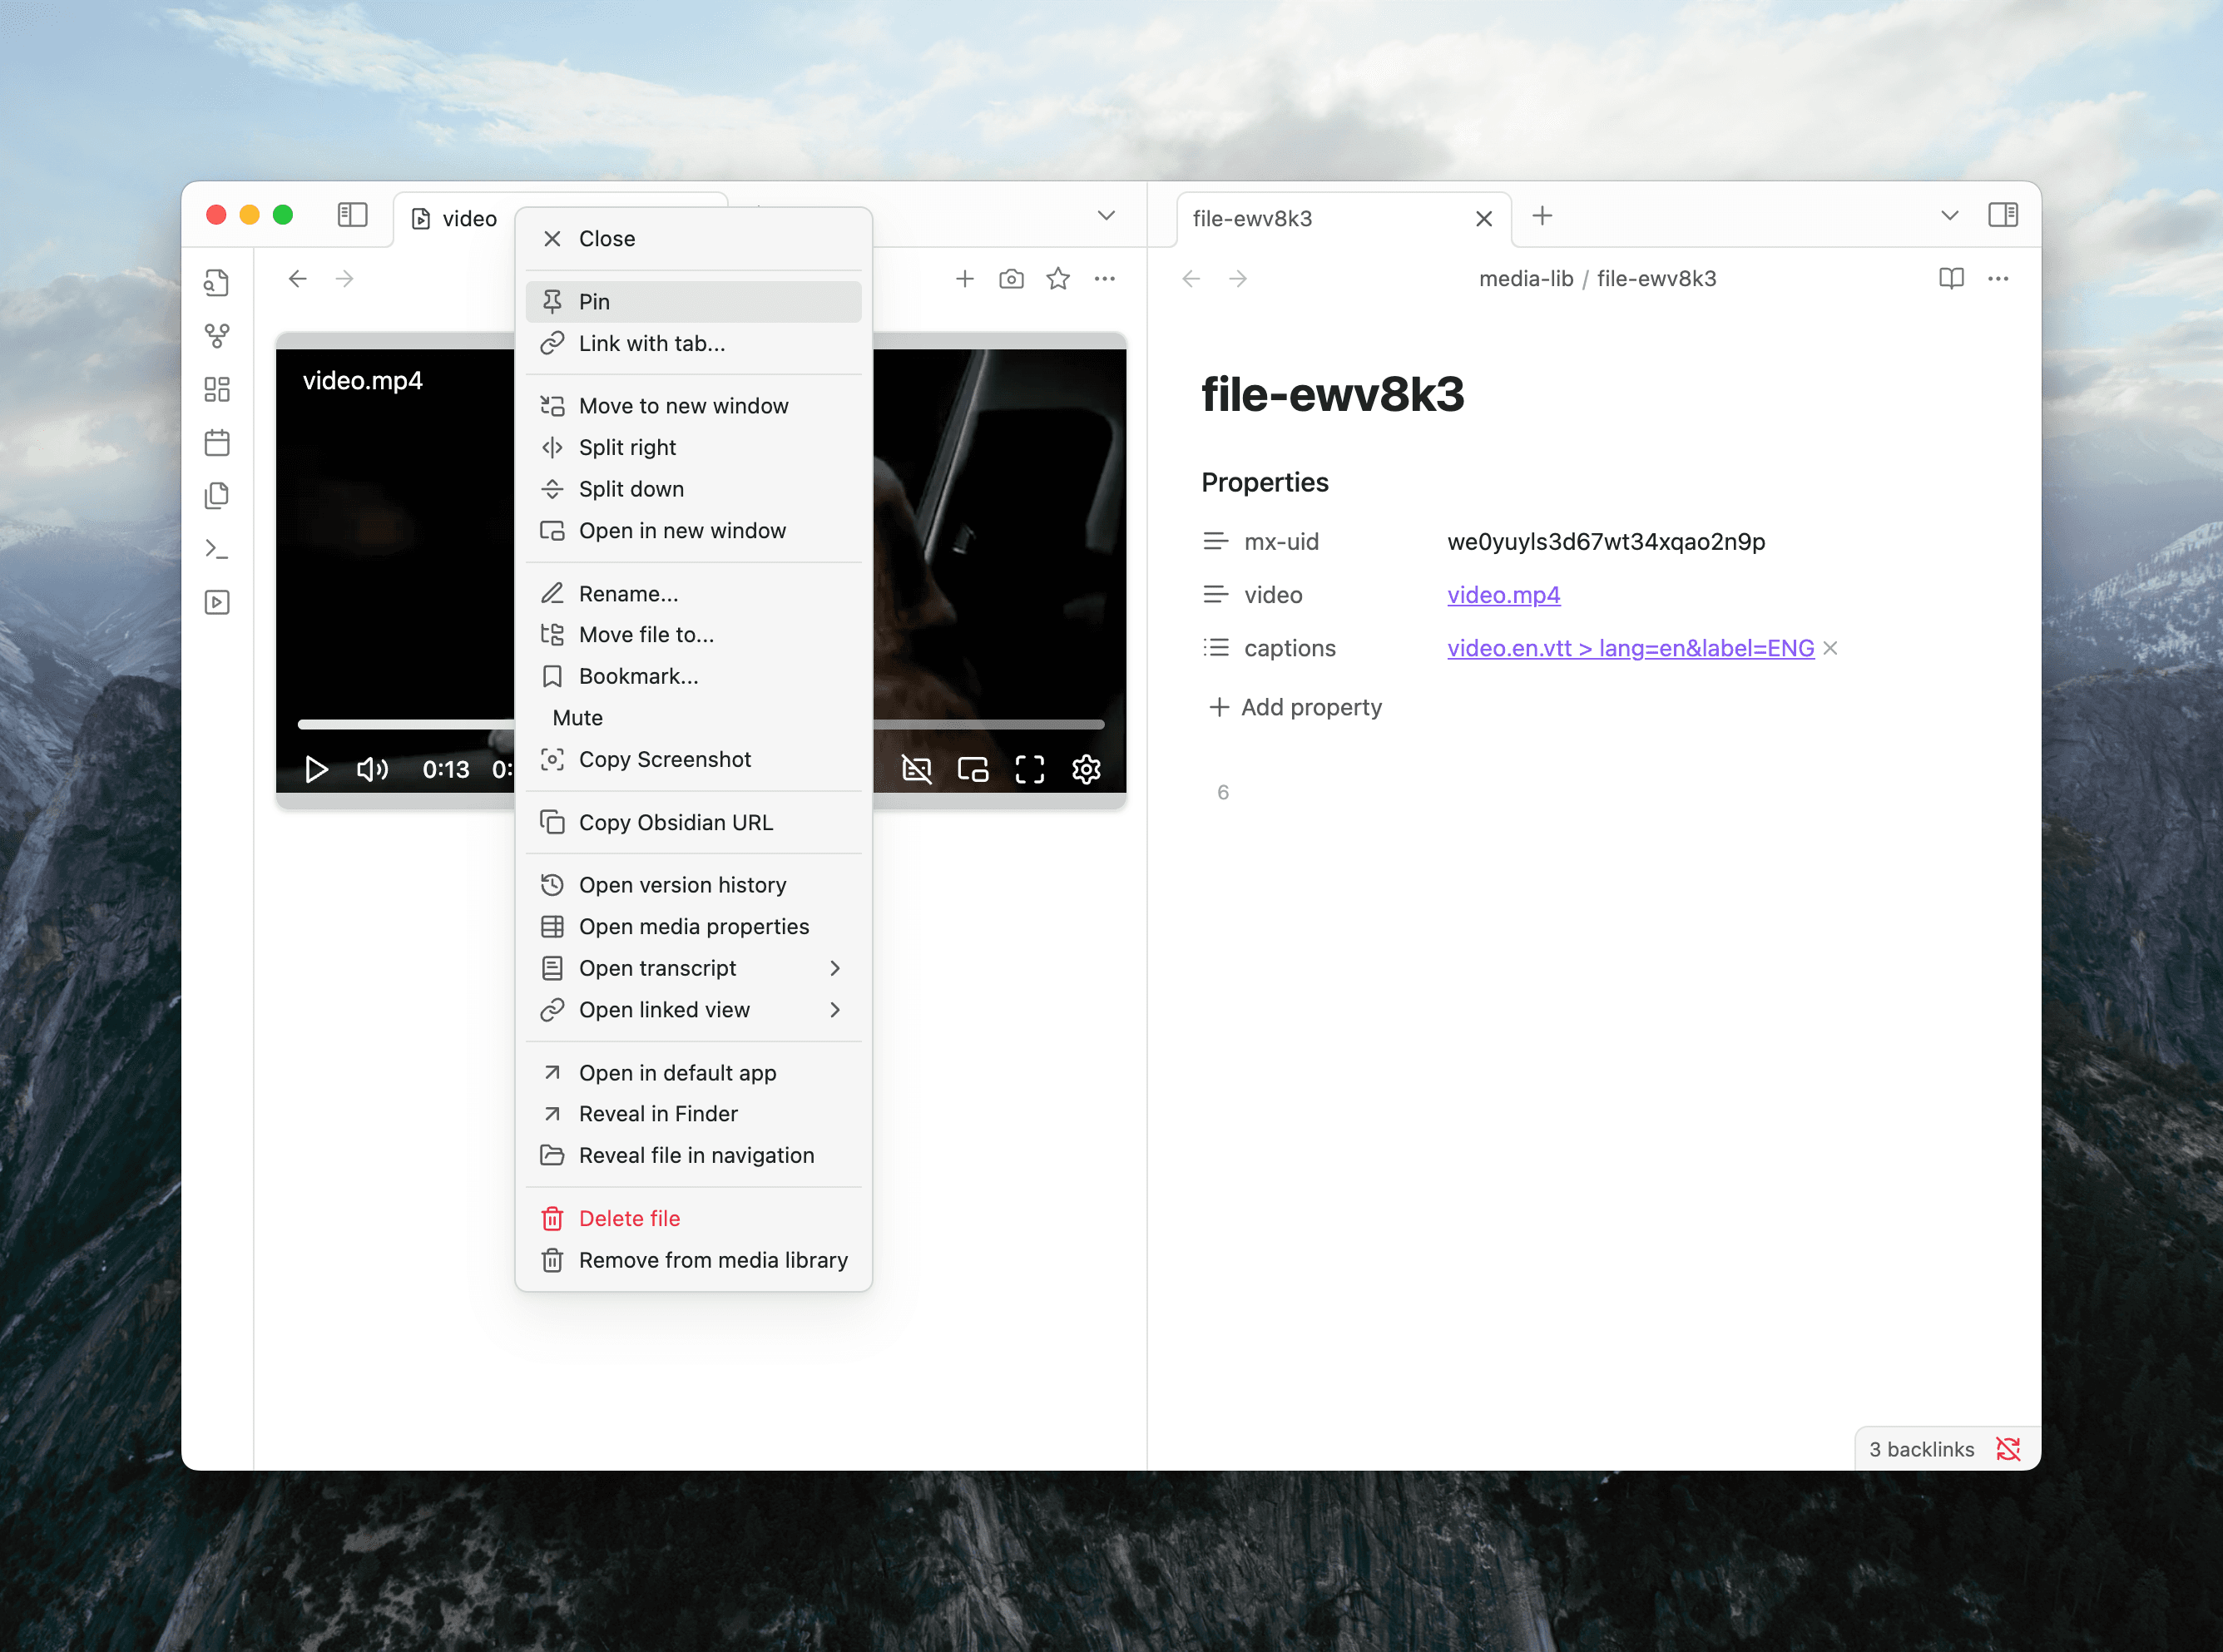Toggle the left sidebar panel
Viewport: 2223px width, 1652px height.
352,215
